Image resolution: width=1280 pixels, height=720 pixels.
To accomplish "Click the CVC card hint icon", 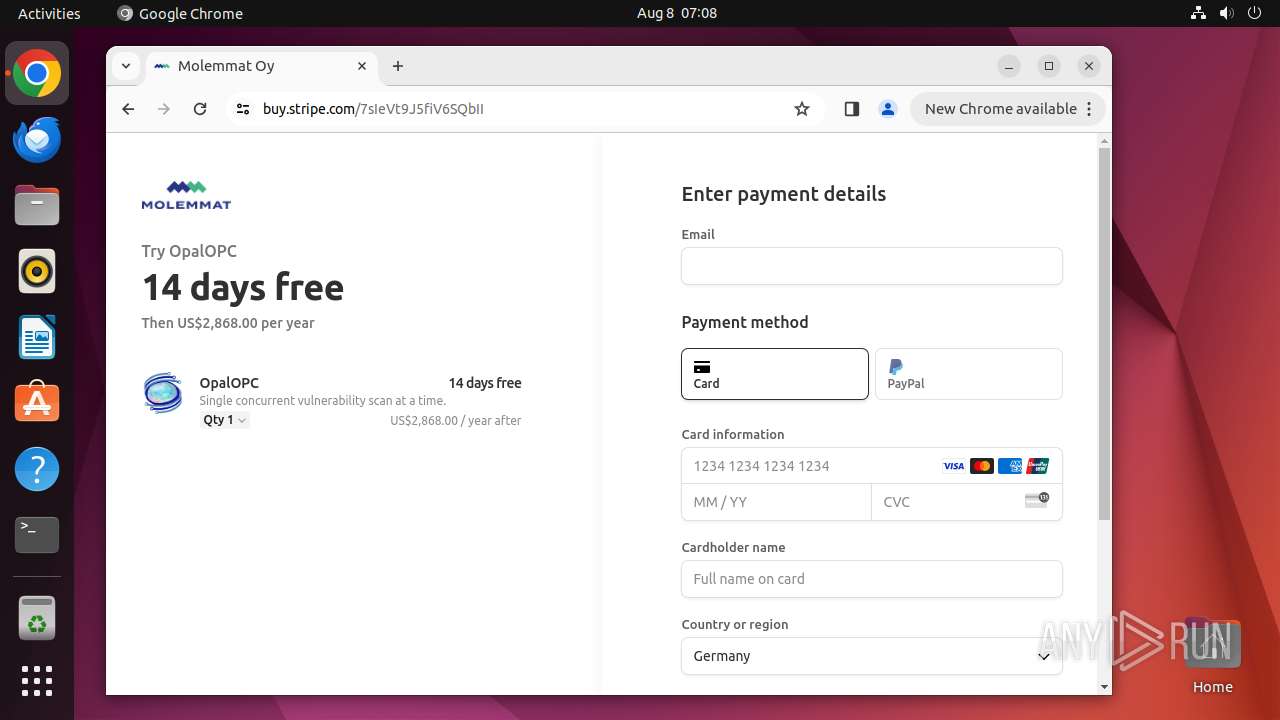I will pyautogui.click(x=1037, y=499).
